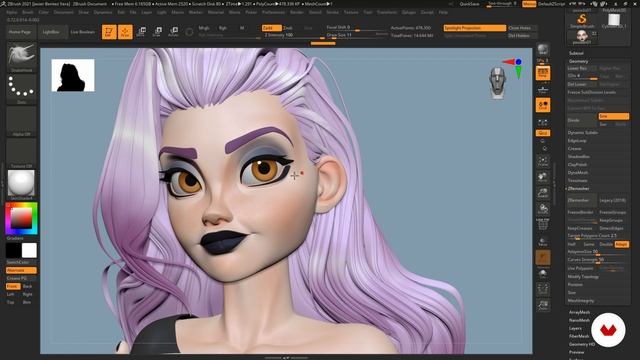Image resolution: width=640 pixels, height=360 pixels.
Task: Toggle the Spotlight Projection button
Action: 475,28
